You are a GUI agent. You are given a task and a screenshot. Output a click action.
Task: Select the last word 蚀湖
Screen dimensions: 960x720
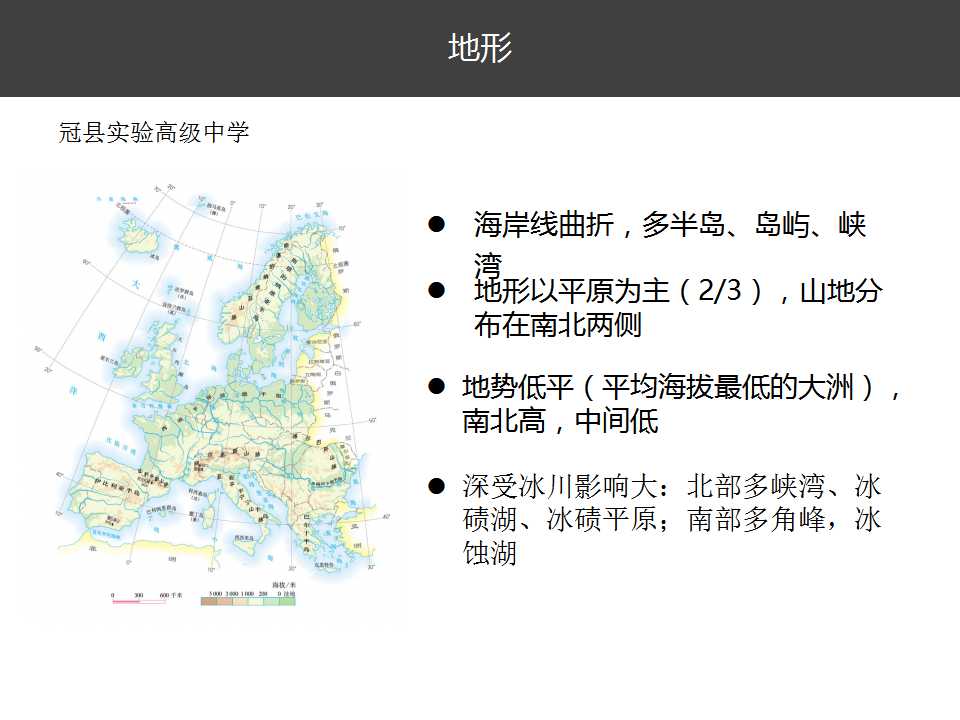point(490,553)
